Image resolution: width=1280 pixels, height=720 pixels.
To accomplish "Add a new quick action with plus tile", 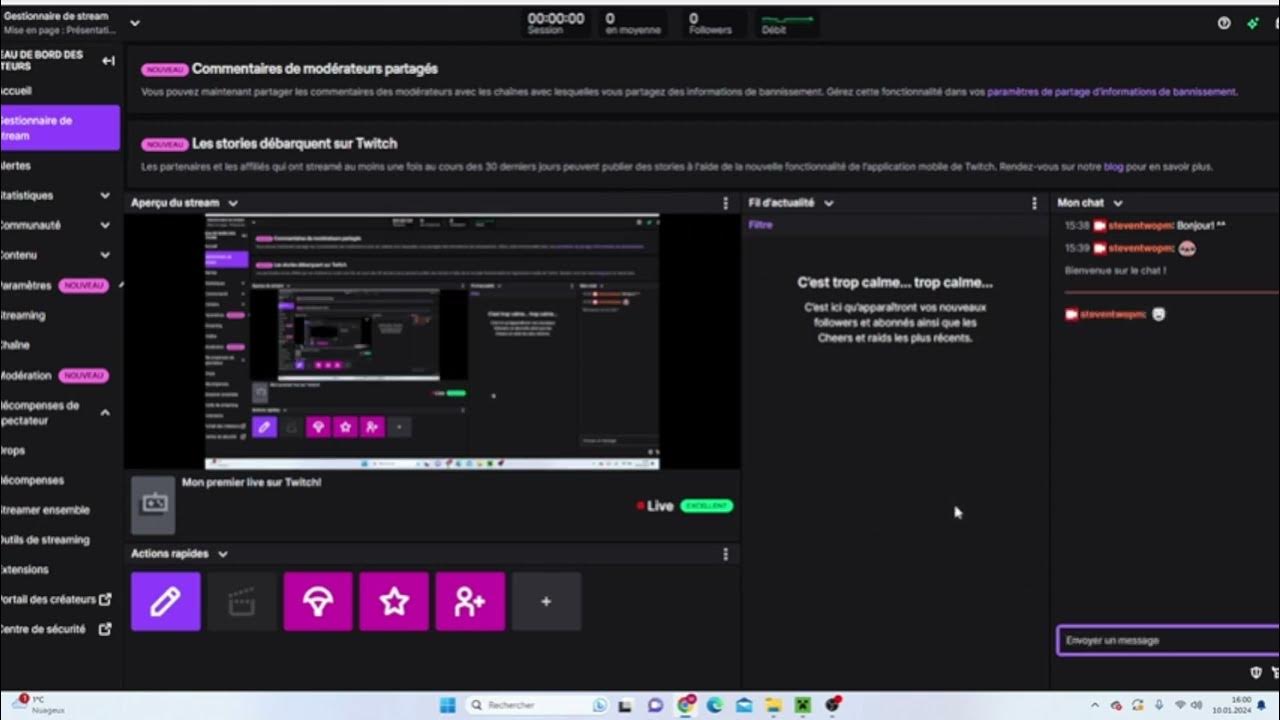I will click(x=546, y=601).
